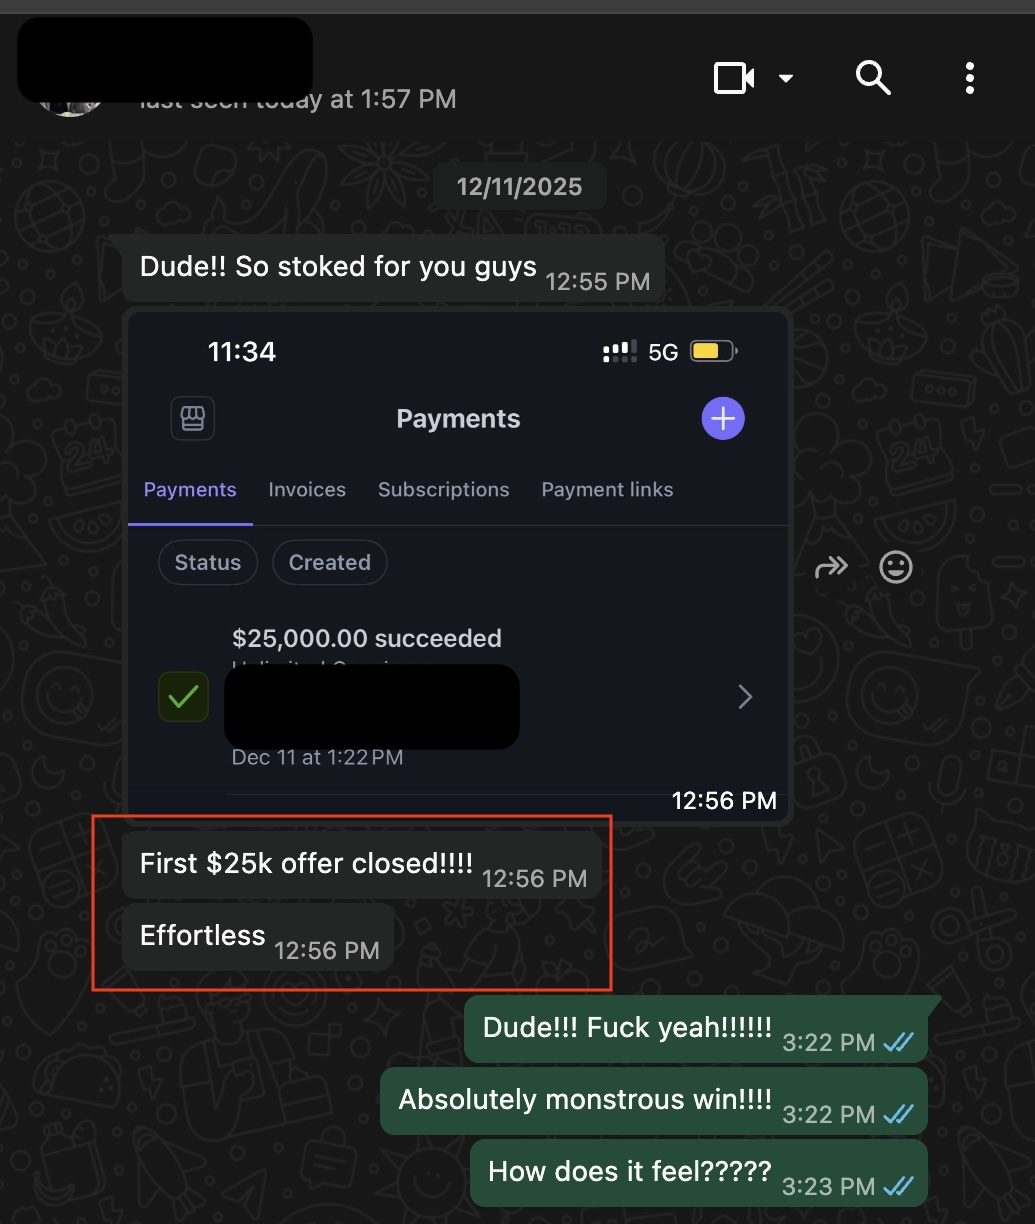1035x1224 pixels.
Task: Click the purple plus button in Payments
Action: pyautogui.click(x=723, y=418)
